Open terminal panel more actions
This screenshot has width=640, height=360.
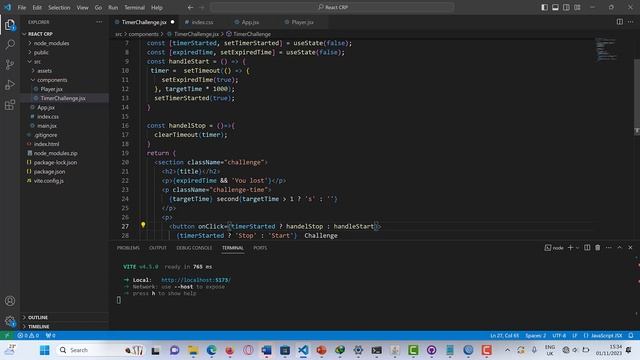(x=609, y=248)
